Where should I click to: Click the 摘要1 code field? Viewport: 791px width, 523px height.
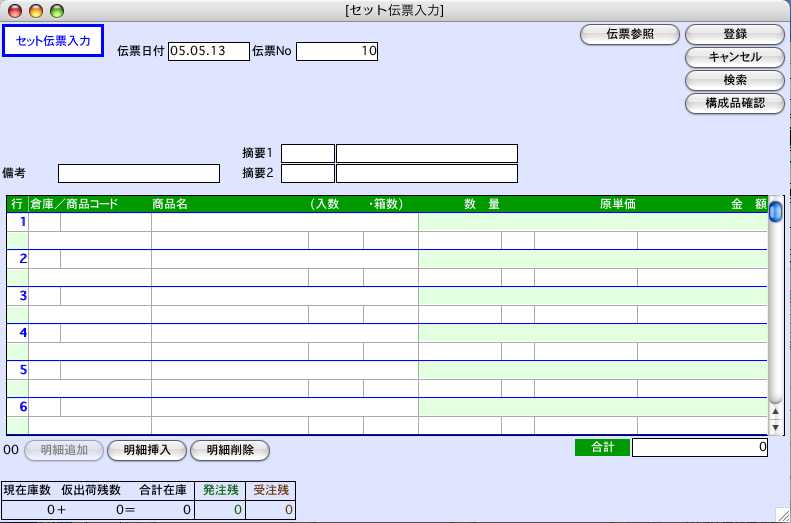pyautogui.click(x=308, y=153)
